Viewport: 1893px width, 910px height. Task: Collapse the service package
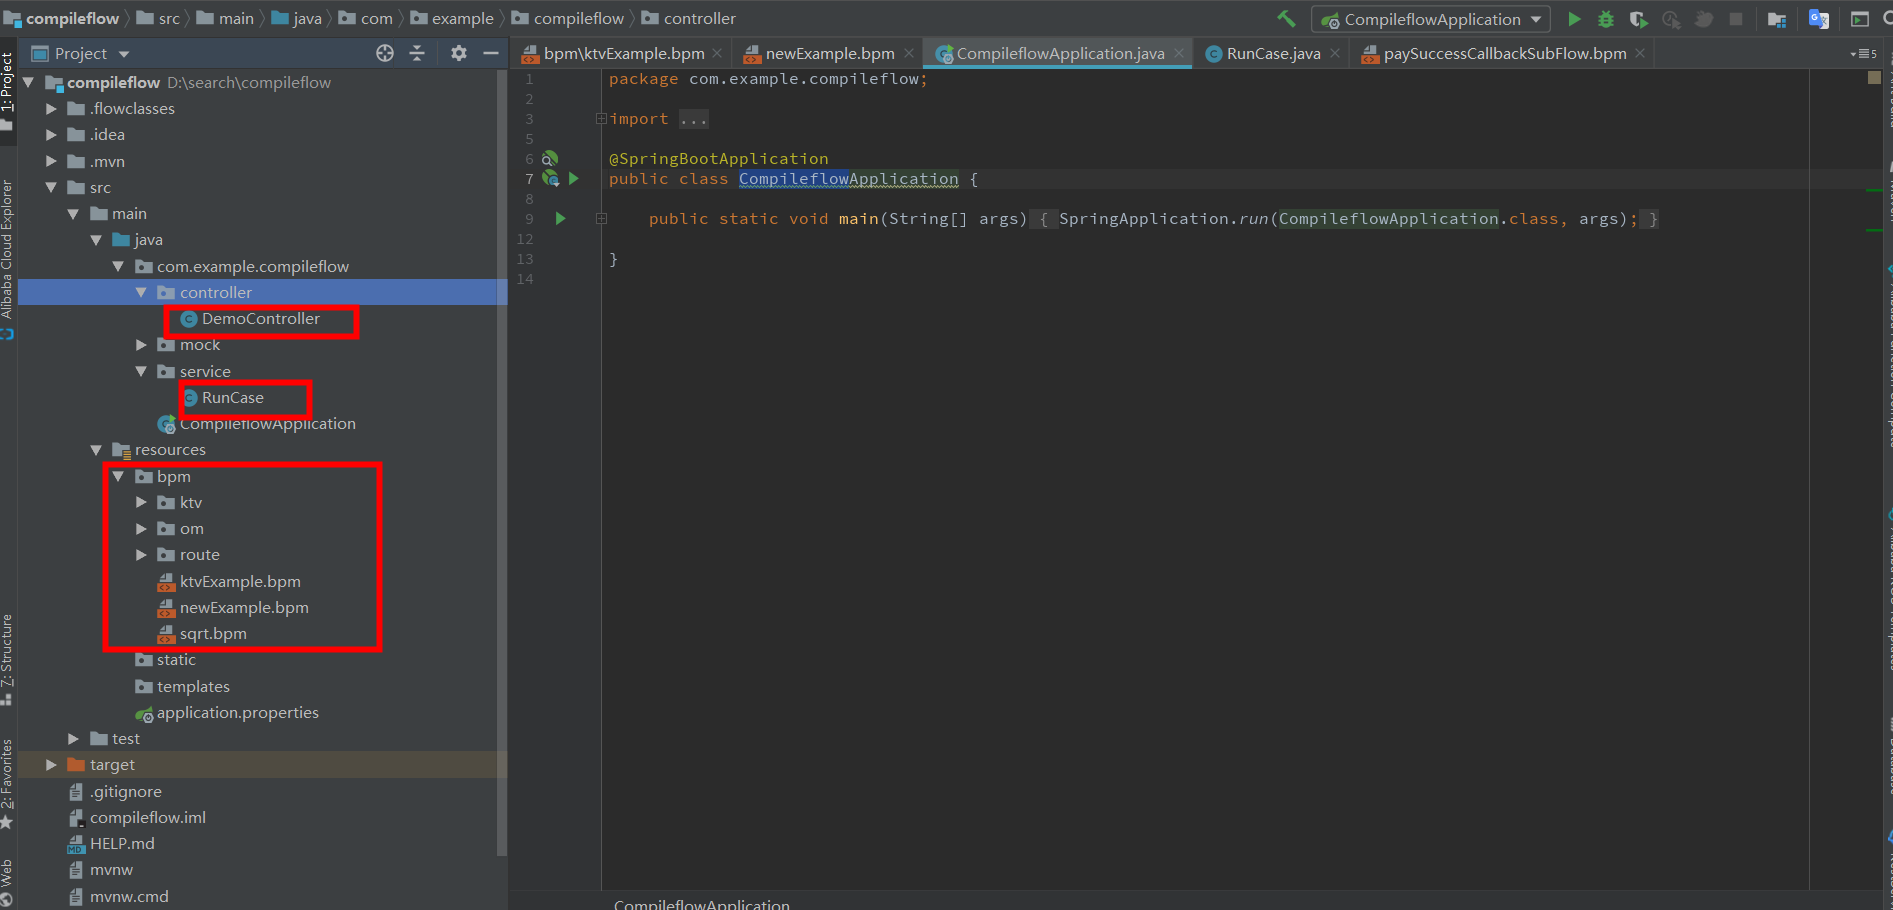141,371
